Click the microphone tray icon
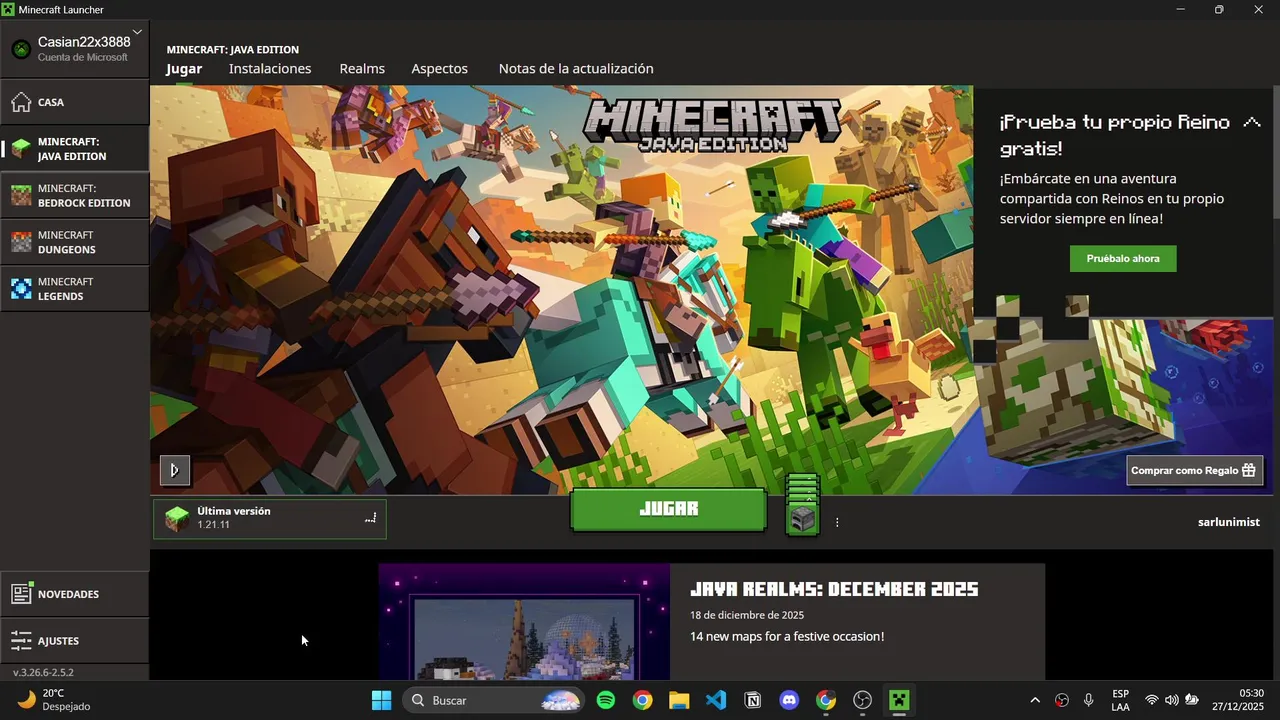Image resolution: width=1280 pixels, height=720 pixels. [x=1088, y=700]
